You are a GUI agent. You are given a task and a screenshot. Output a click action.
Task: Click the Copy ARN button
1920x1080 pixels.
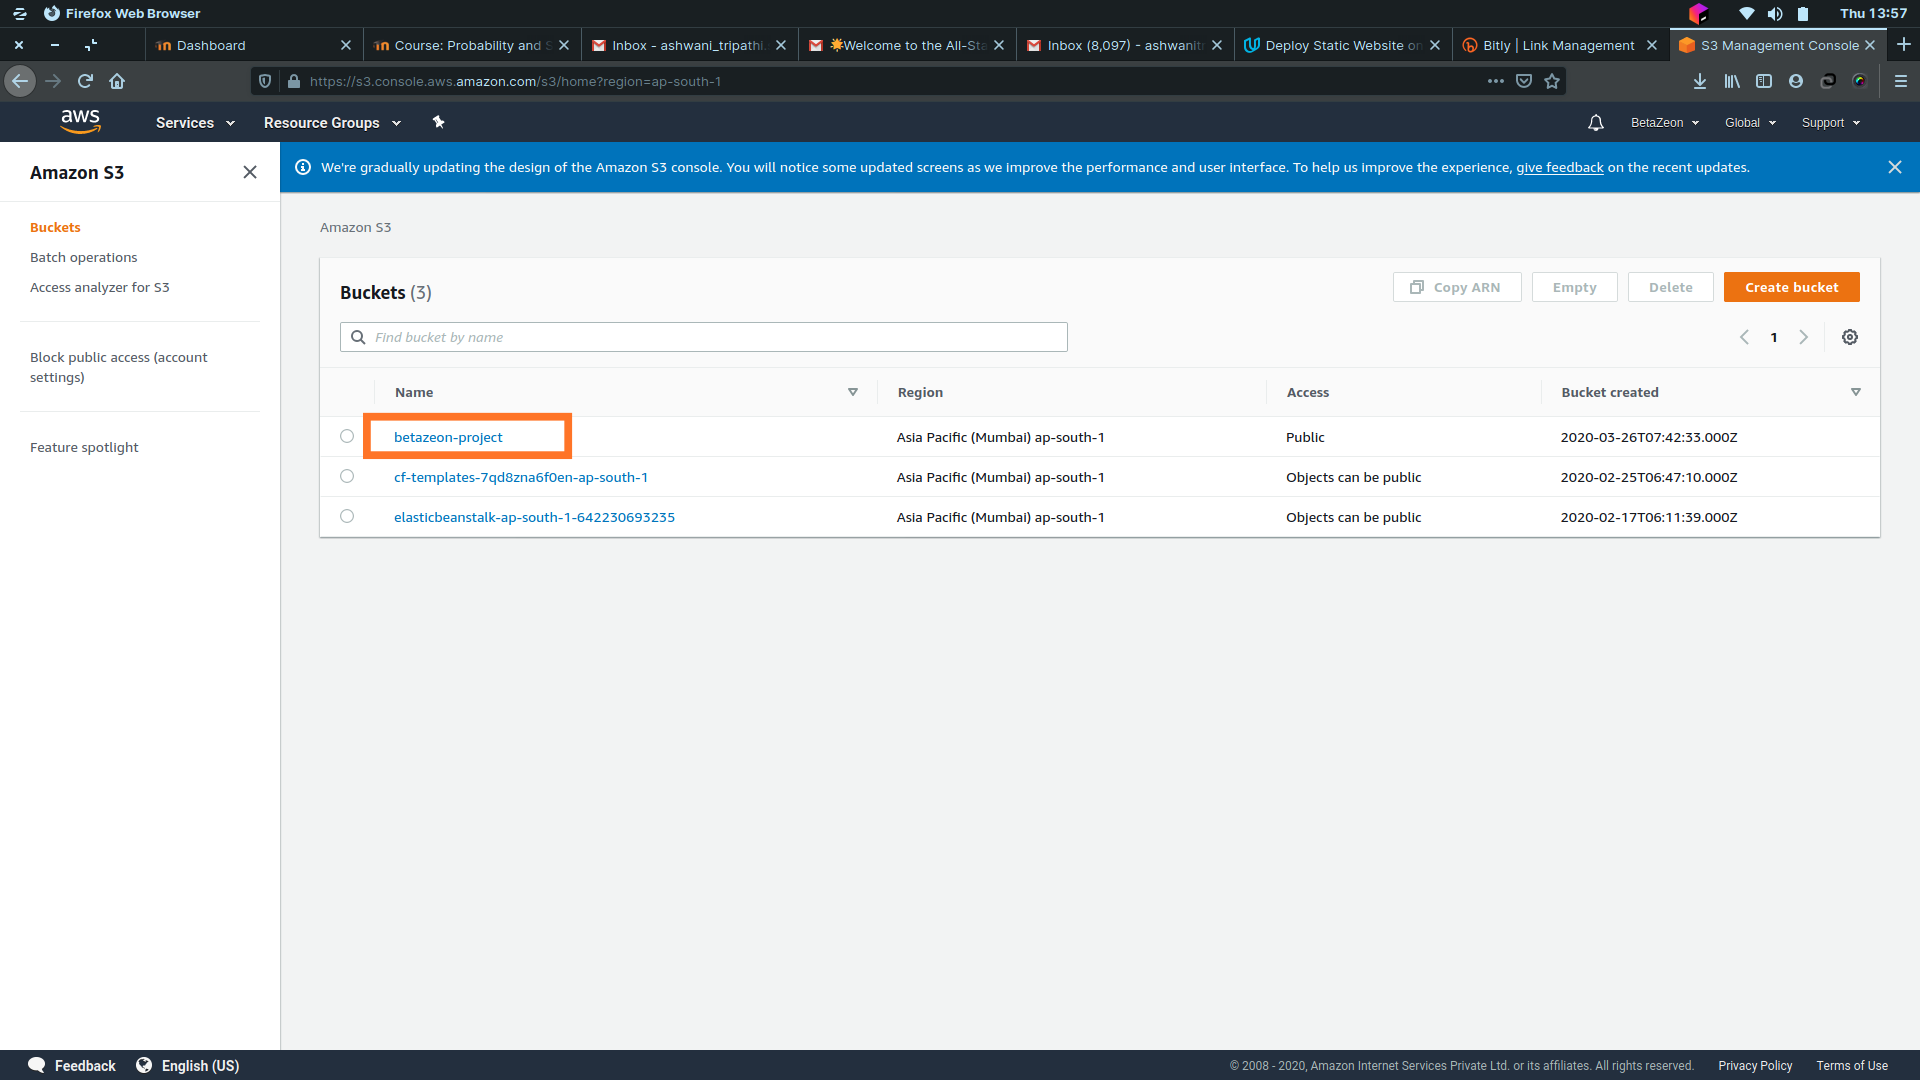1457,287
